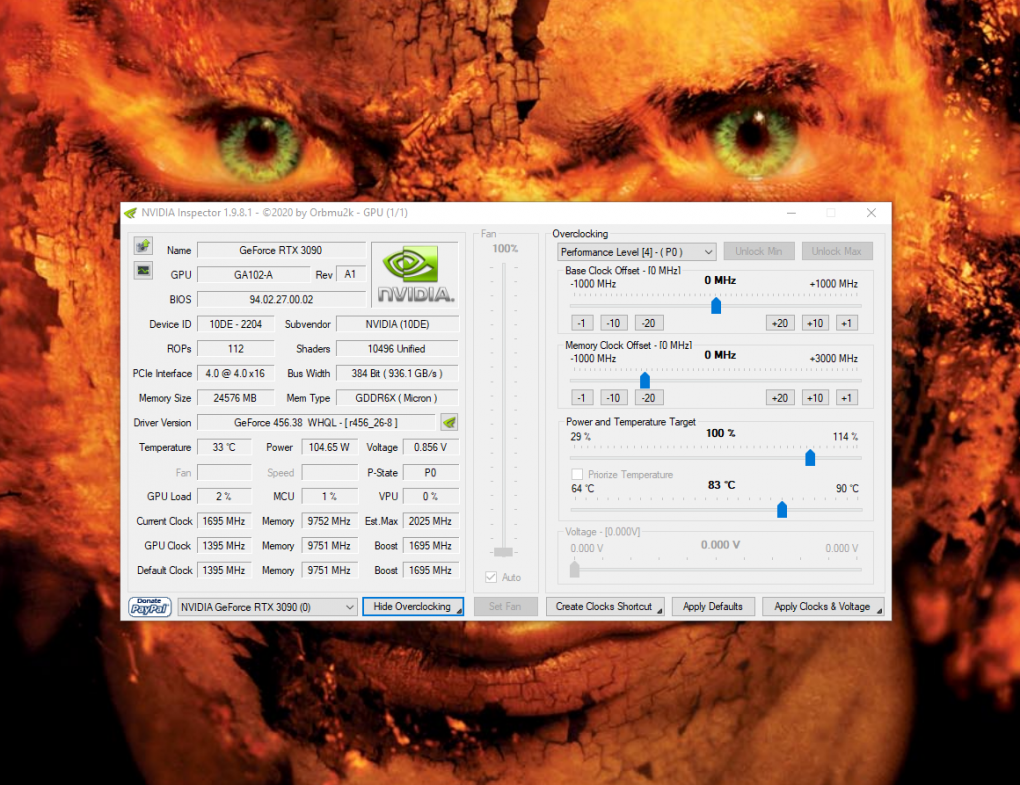Open the NVIDIA GeForce RTX 3090 (0) GPU selector
Viewport: 1020px width, 785px height.
pyautogui.click(x=267, y=607)
